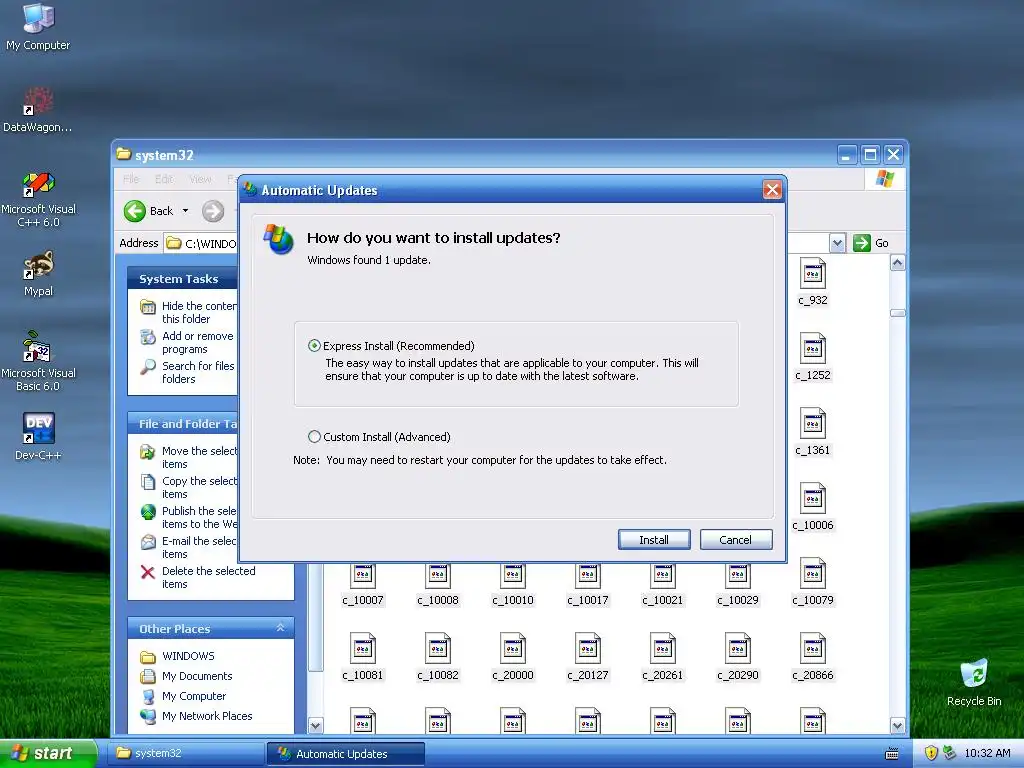Select the c_10081 file

click(362, 657)
